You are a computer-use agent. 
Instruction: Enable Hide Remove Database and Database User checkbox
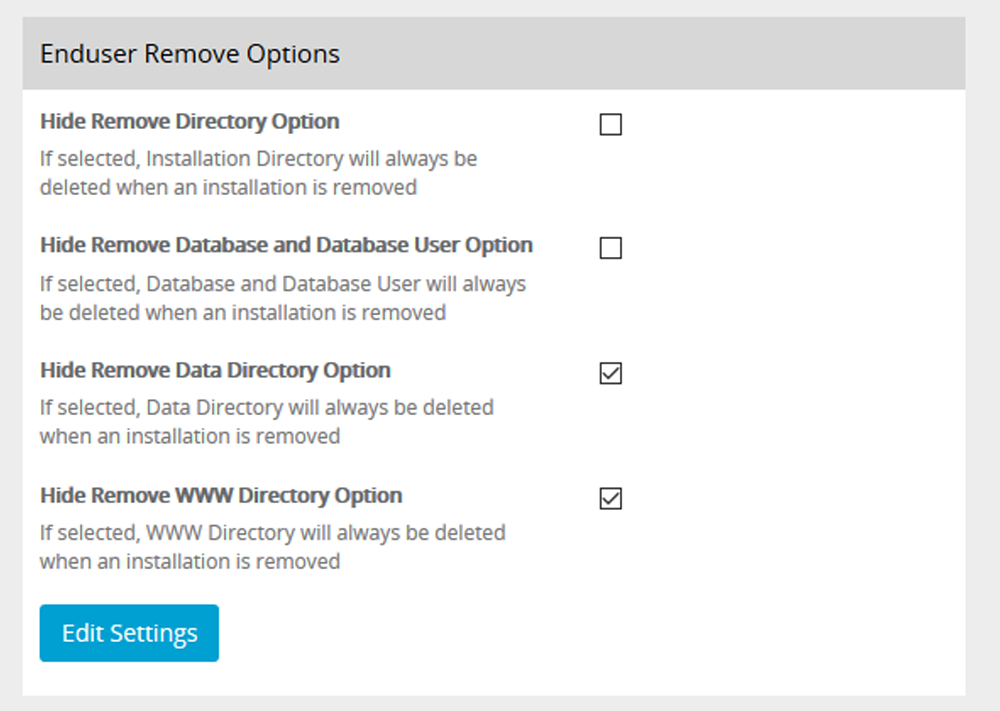pos(610,248)
